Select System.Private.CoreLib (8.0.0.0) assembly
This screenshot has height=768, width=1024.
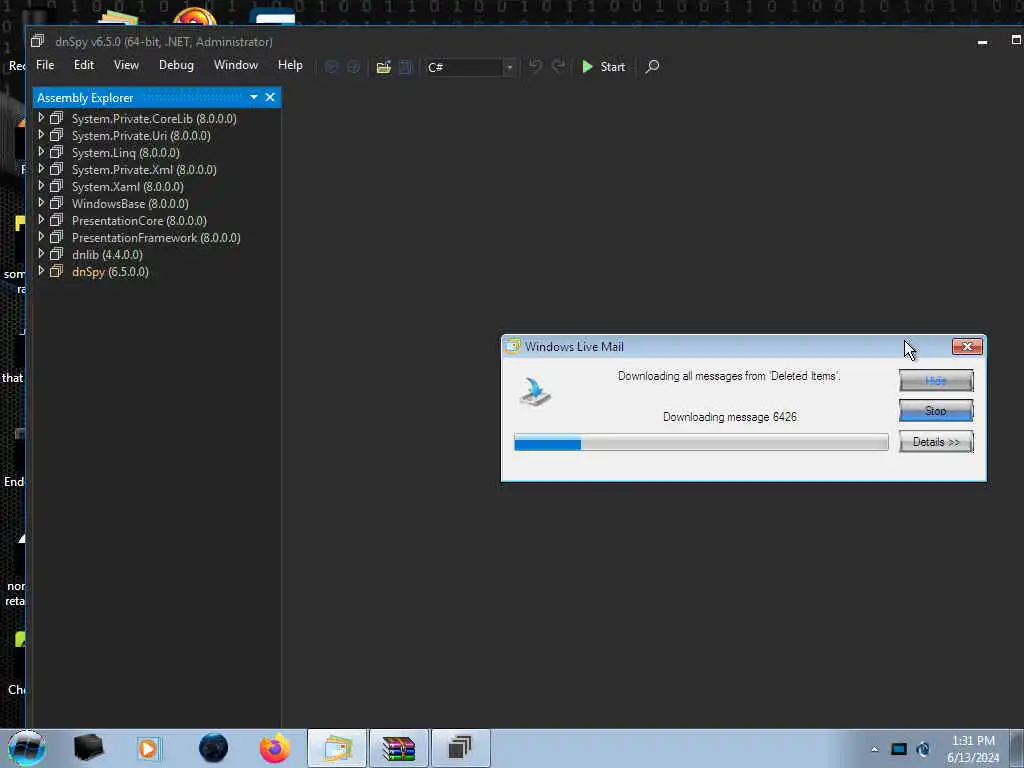coord(154,119)
